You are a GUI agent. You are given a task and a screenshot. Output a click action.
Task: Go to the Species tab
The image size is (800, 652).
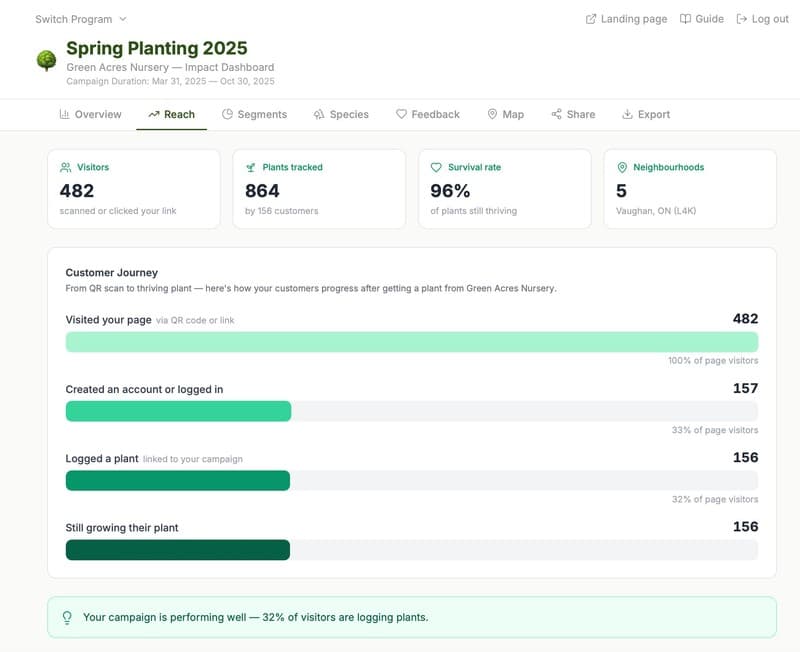(x=340, y=115)
